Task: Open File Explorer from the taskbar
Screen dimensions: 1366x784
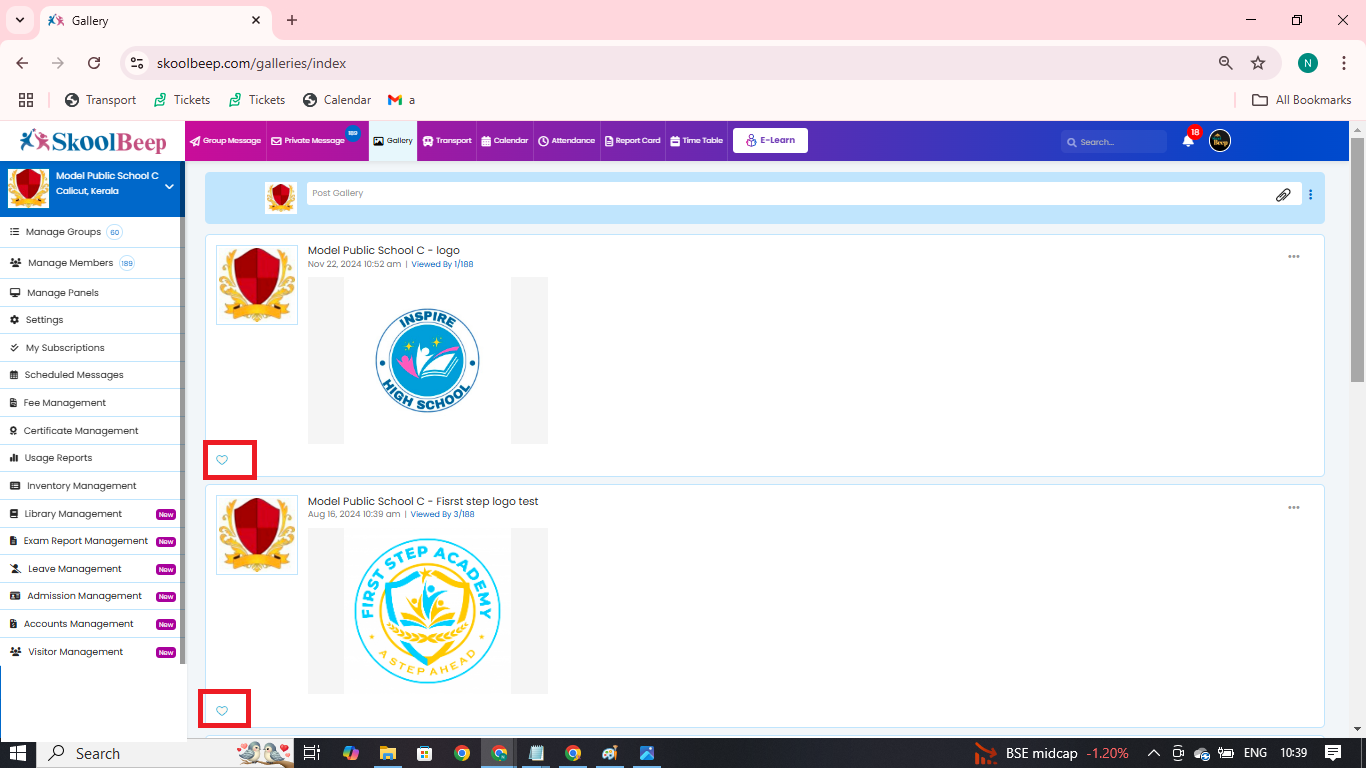Action: [x=388, y=753]
